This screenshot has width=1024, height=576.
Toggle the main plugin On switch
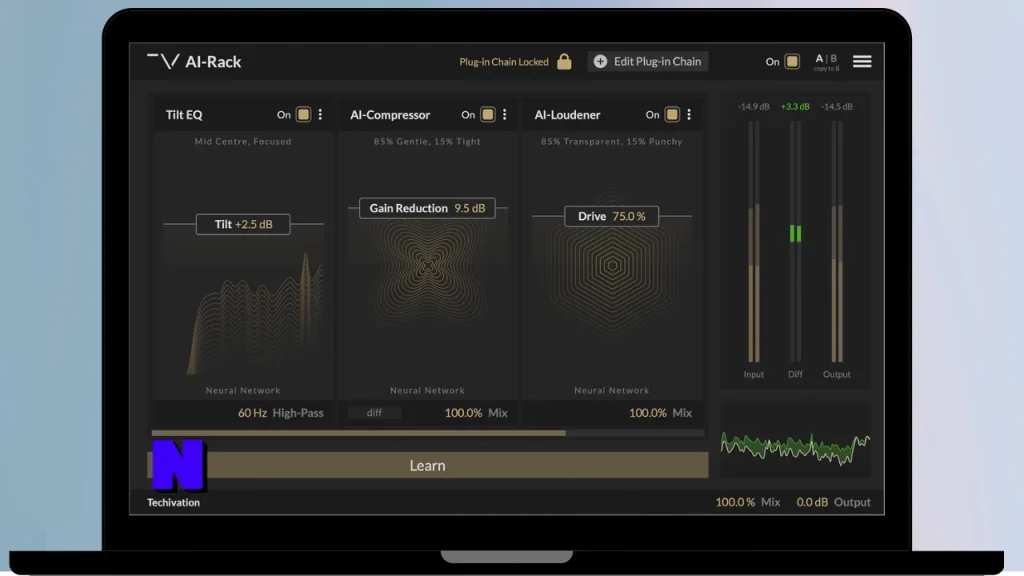click(x=792, y=61)
